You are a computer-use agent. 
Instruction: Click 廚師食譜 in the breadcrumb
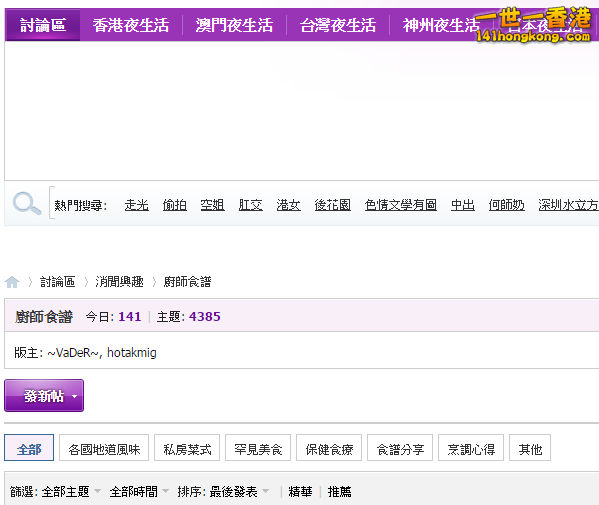point(187,282)
